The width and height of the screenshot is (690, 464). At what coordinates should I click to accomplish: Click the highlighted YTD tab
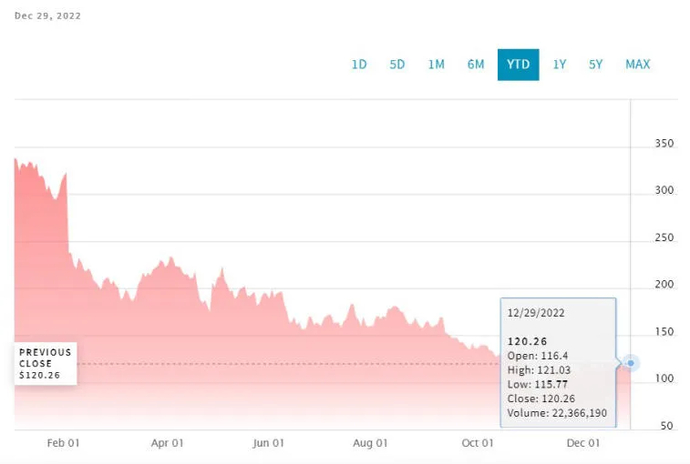(x=518, y=65)
